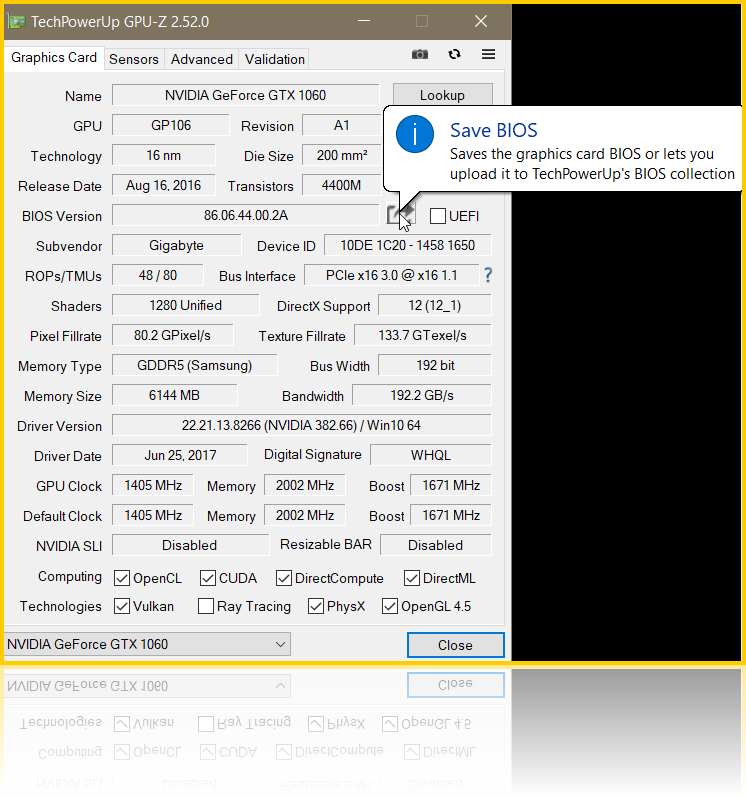
Task: Click the Digital Signature field WHQL
Action: [431, 455]
